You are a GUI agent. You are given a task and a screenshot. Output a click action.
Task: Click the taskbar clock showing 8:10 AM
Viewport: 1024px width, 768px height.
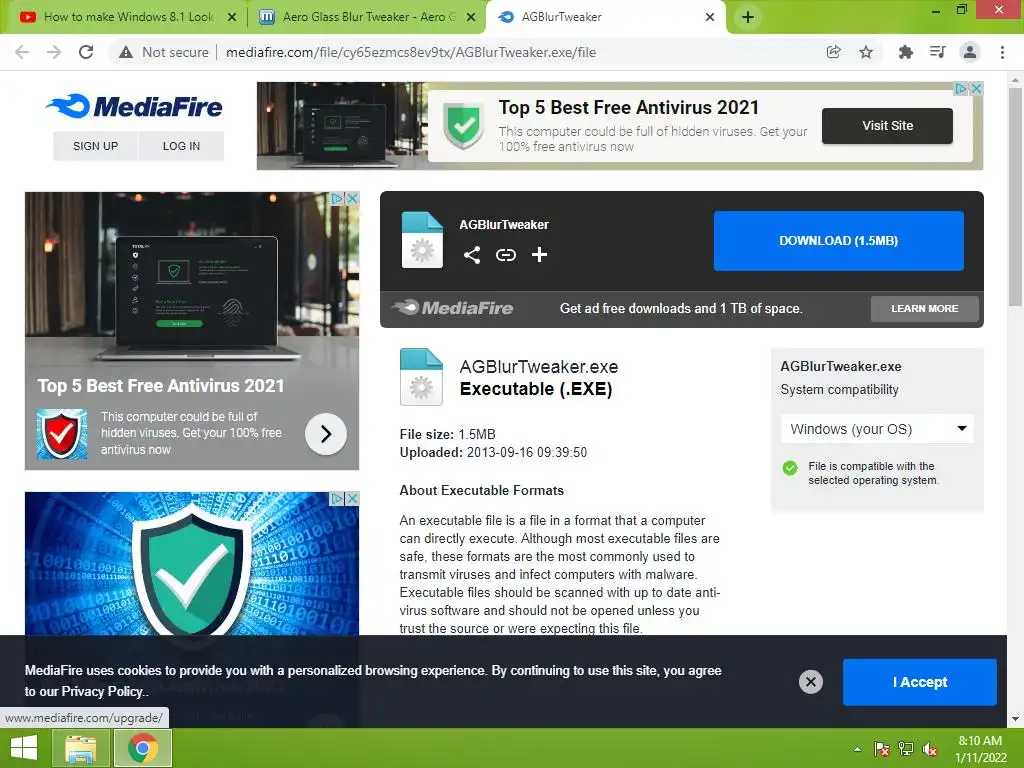[x=980, y=749]
